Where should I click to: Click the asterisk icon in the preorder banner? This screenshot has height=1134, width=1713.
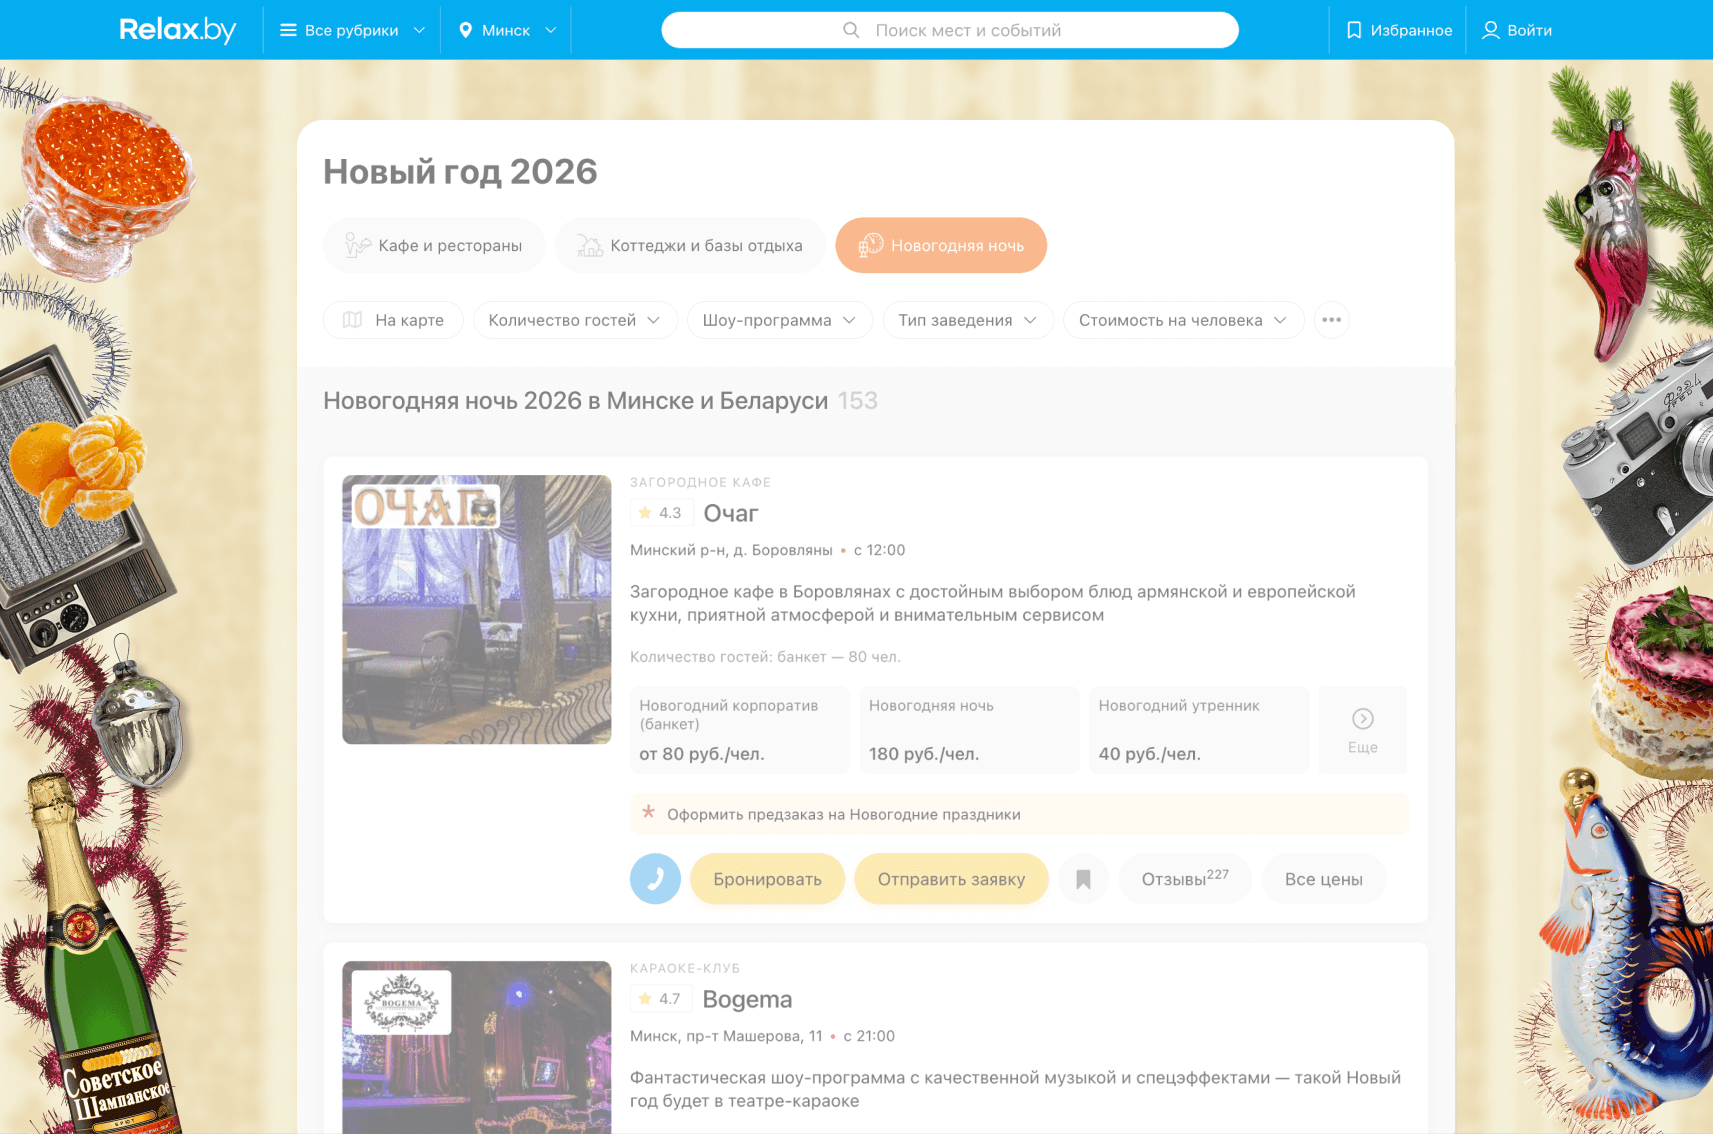click(x=648, y=813)
